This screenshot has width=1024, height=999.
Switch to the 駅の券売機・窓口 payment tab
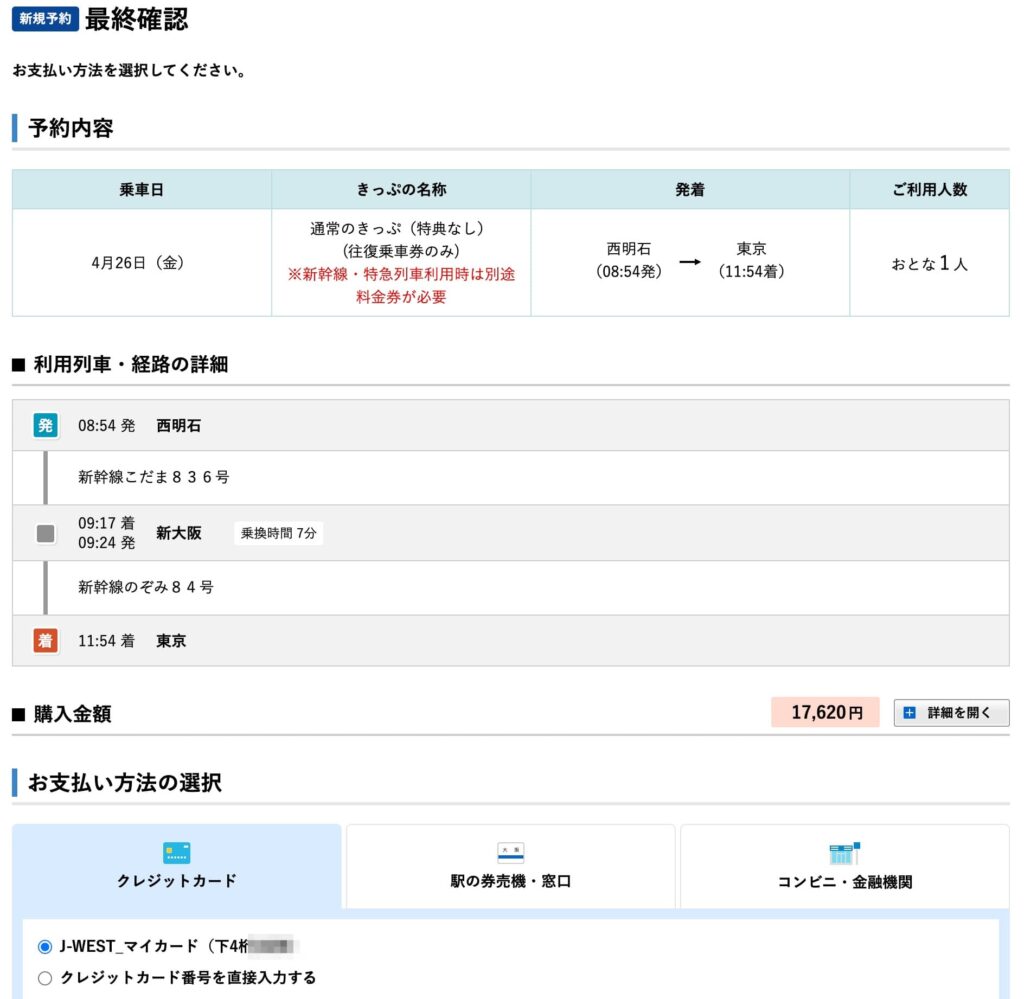[x=511, y=865]
